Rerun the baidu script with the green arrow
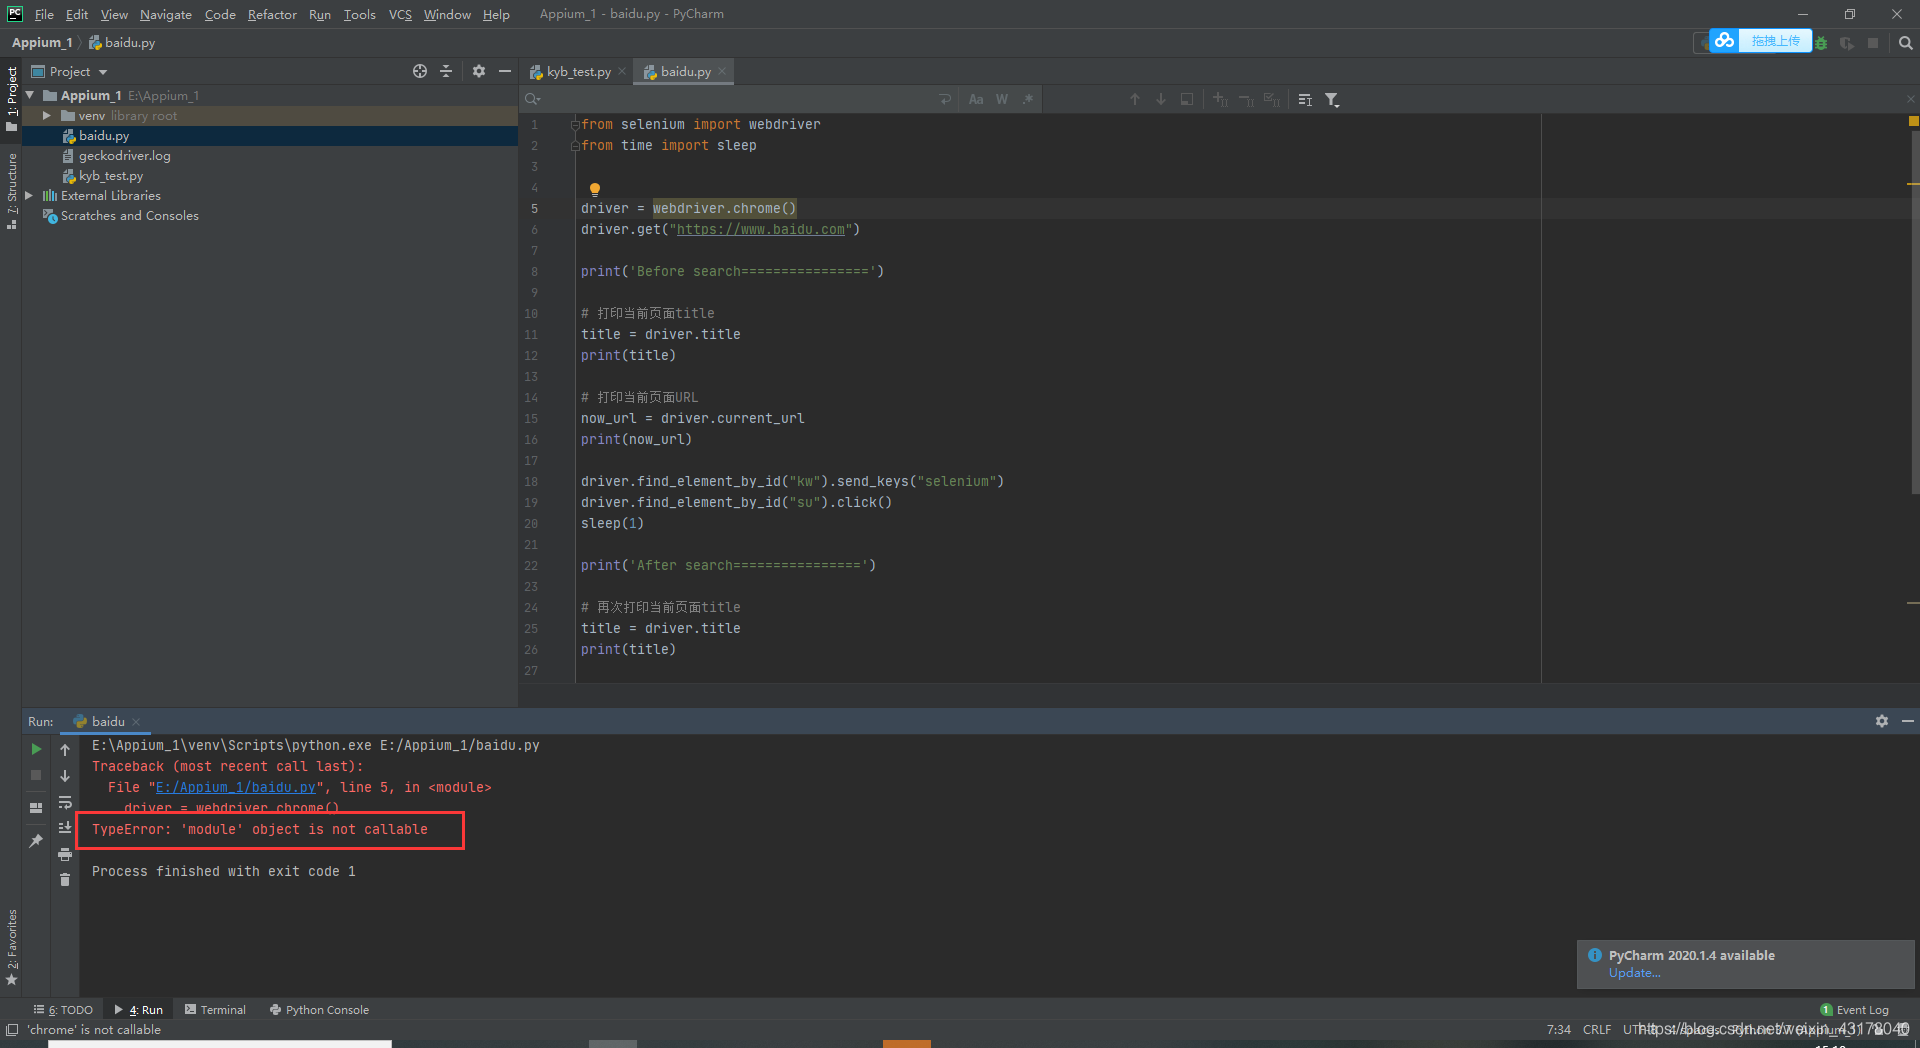Viewport: 1920px width, 1048px height. click(x=35, y=748)
